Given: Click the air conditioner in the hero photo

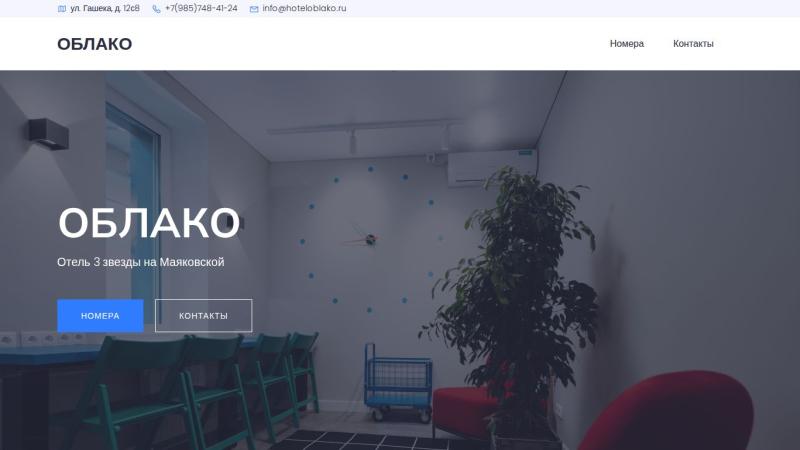Looking at the screenshot, I should pos(492,167).
